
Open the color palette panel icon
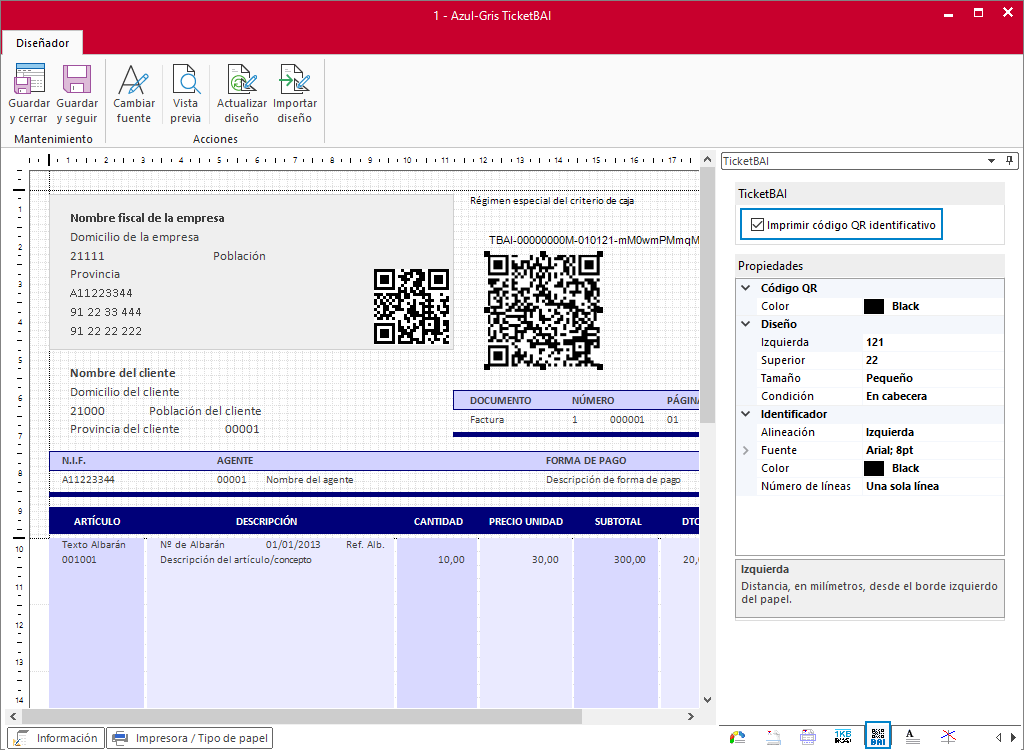click(737, 738)
